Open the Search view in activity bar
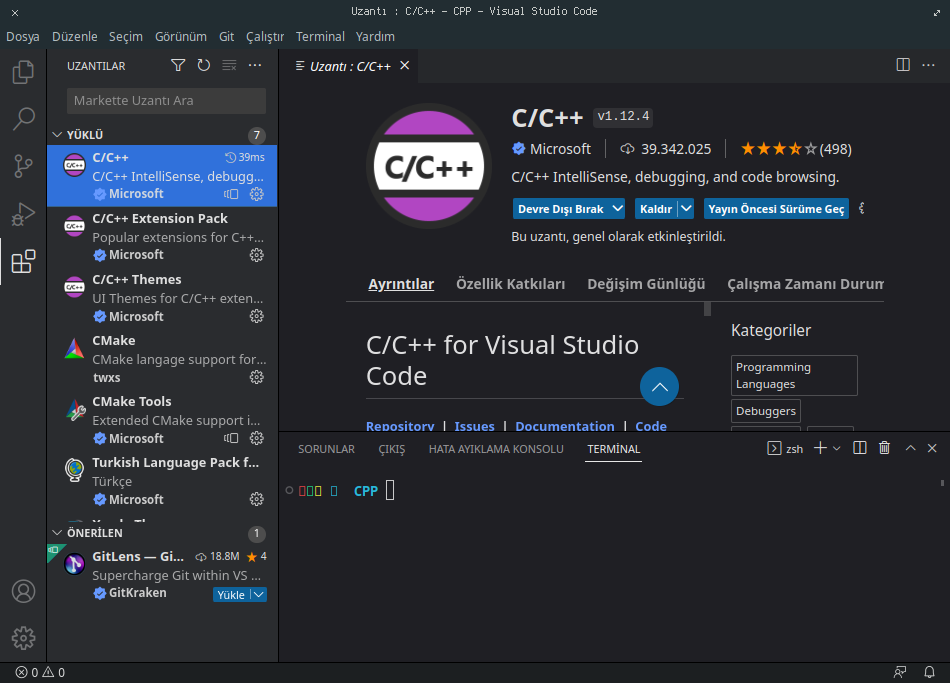This screenshot has height=683, width=950. 23,119
